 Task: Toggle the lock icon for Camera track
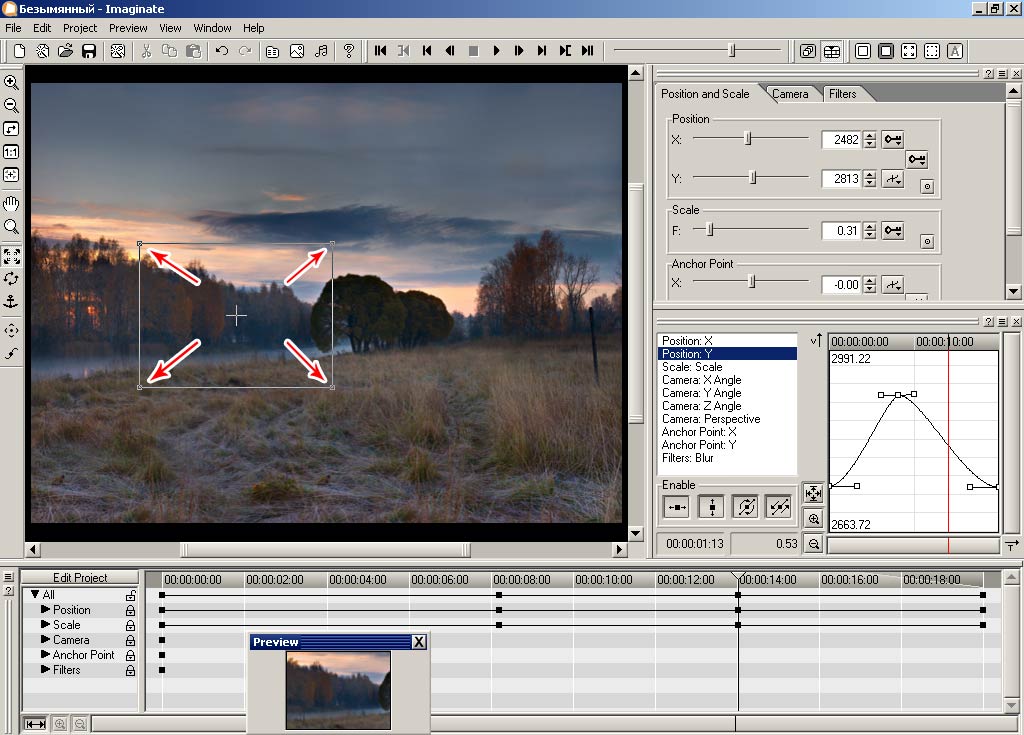point(130,640)
